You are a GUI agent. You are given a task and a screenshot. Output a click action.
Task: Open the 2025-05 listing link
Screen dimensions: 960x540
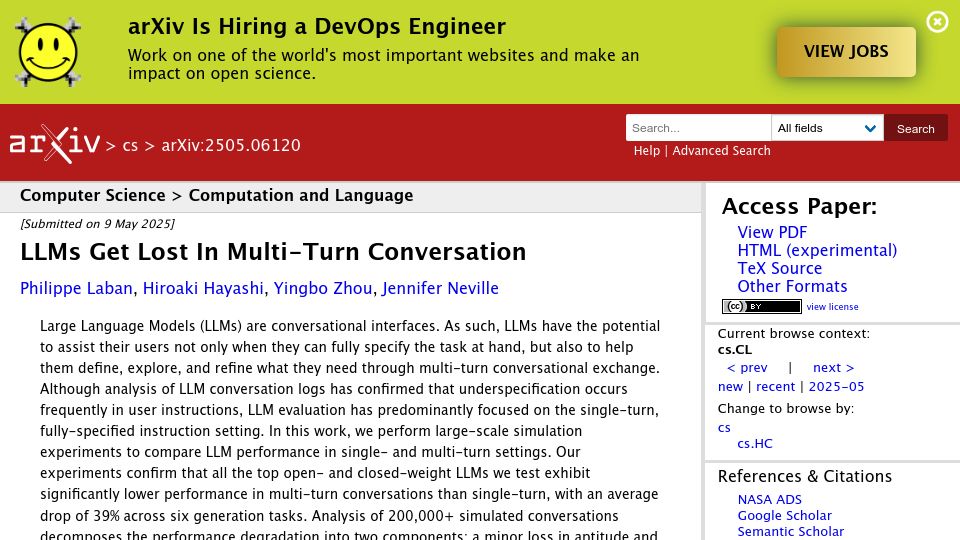pyautogui.click(x=836, y=386)
